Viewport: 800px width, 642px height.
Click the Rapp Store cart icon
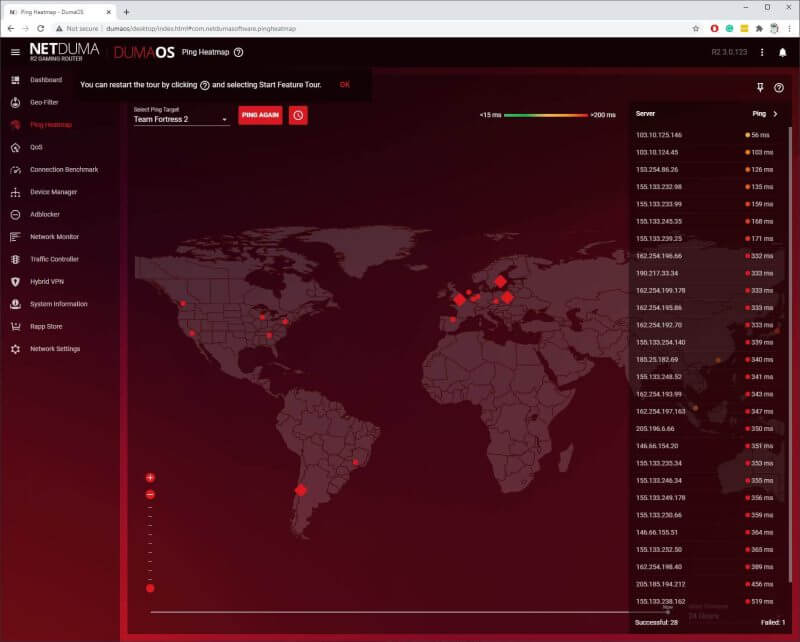pyautogui.click(x=15, y=327)
